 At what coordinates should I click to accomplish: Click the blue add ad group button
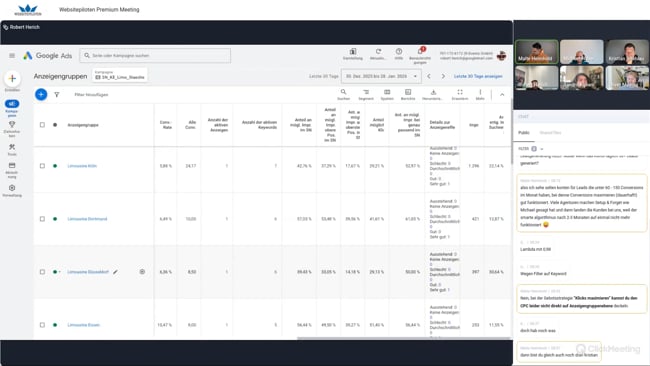point(41,95)
